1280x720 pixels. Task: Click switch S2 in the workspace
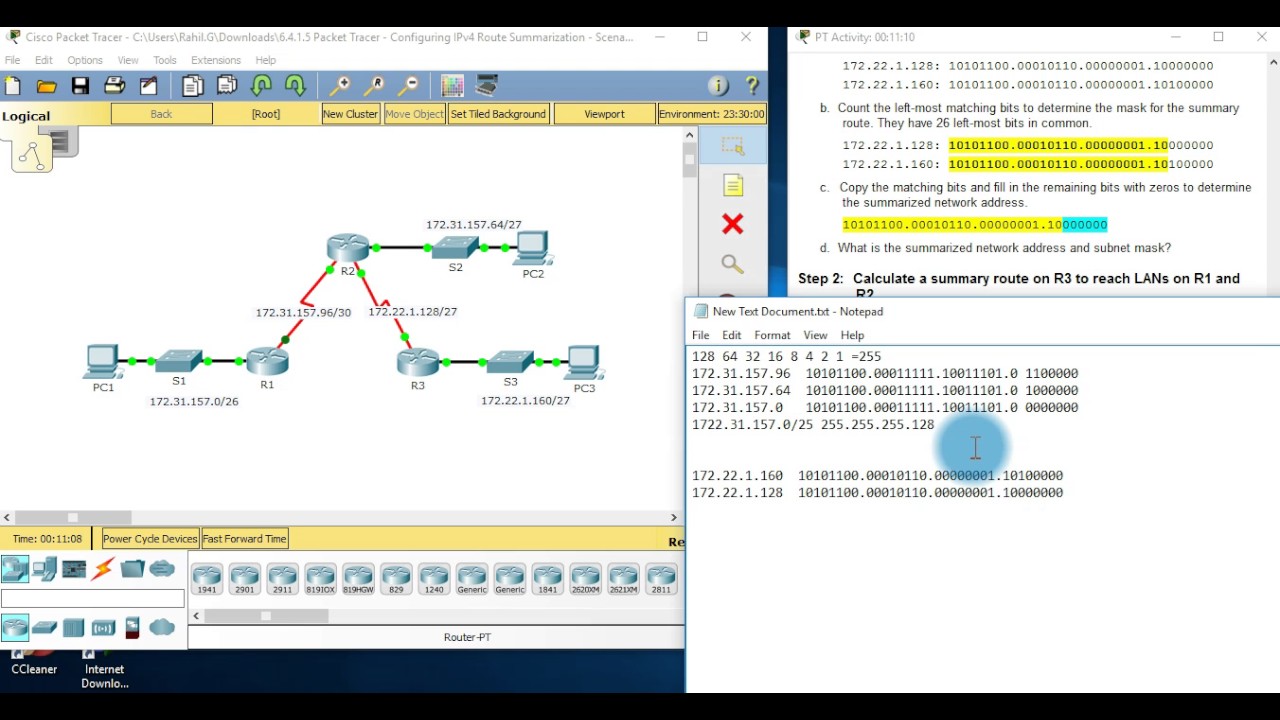pos(456,249)
